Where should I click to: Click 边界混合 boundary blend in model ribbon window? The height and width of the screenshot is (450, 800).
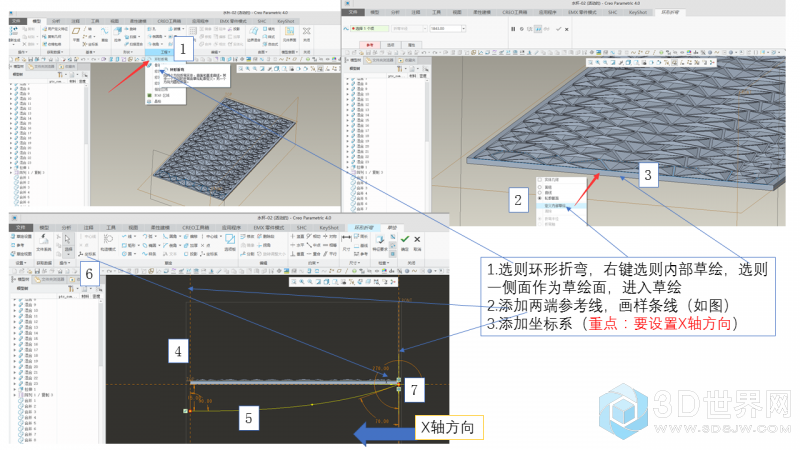254,34
